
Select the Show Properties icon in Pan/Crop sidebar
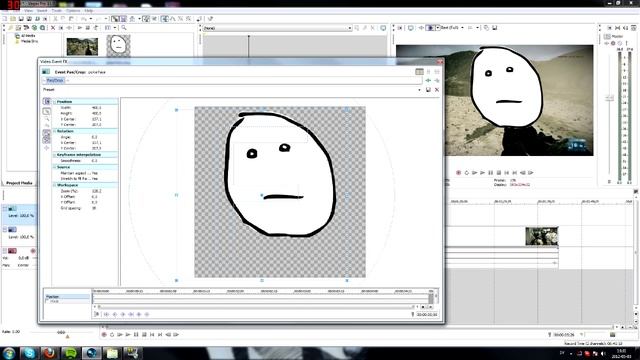47,101
